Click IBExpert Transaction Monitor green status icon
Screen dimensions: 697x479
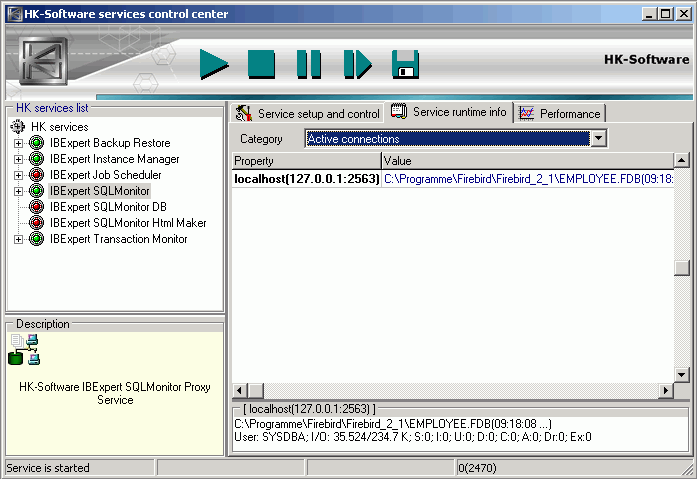pyautogui.click(x=36, y=239)
